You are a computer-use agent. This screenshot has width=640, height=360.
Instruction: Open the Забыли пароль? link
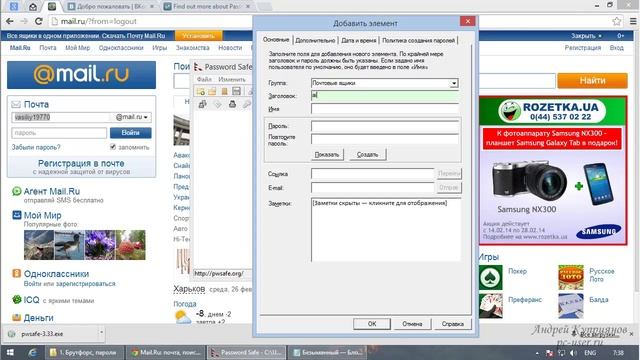36,147
